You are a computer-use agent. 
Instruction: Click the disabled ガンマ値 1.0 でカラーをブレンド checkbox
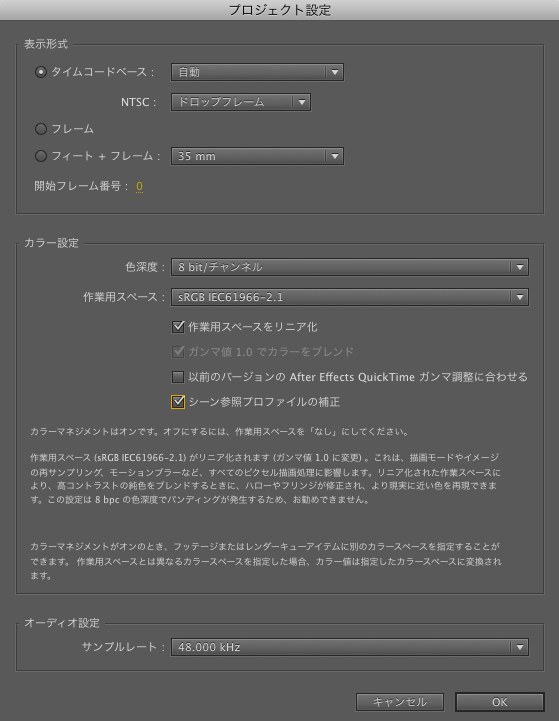pos(178,352)
